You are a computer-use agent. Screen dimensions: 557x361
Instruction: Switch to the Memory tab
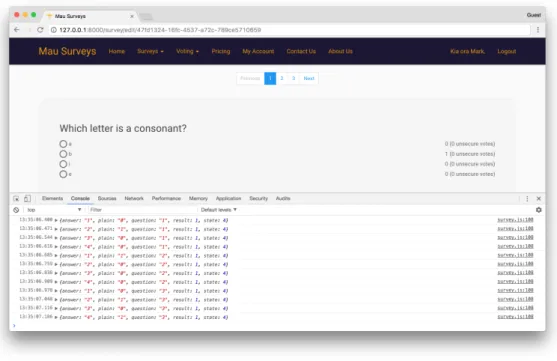pos(198,199)
